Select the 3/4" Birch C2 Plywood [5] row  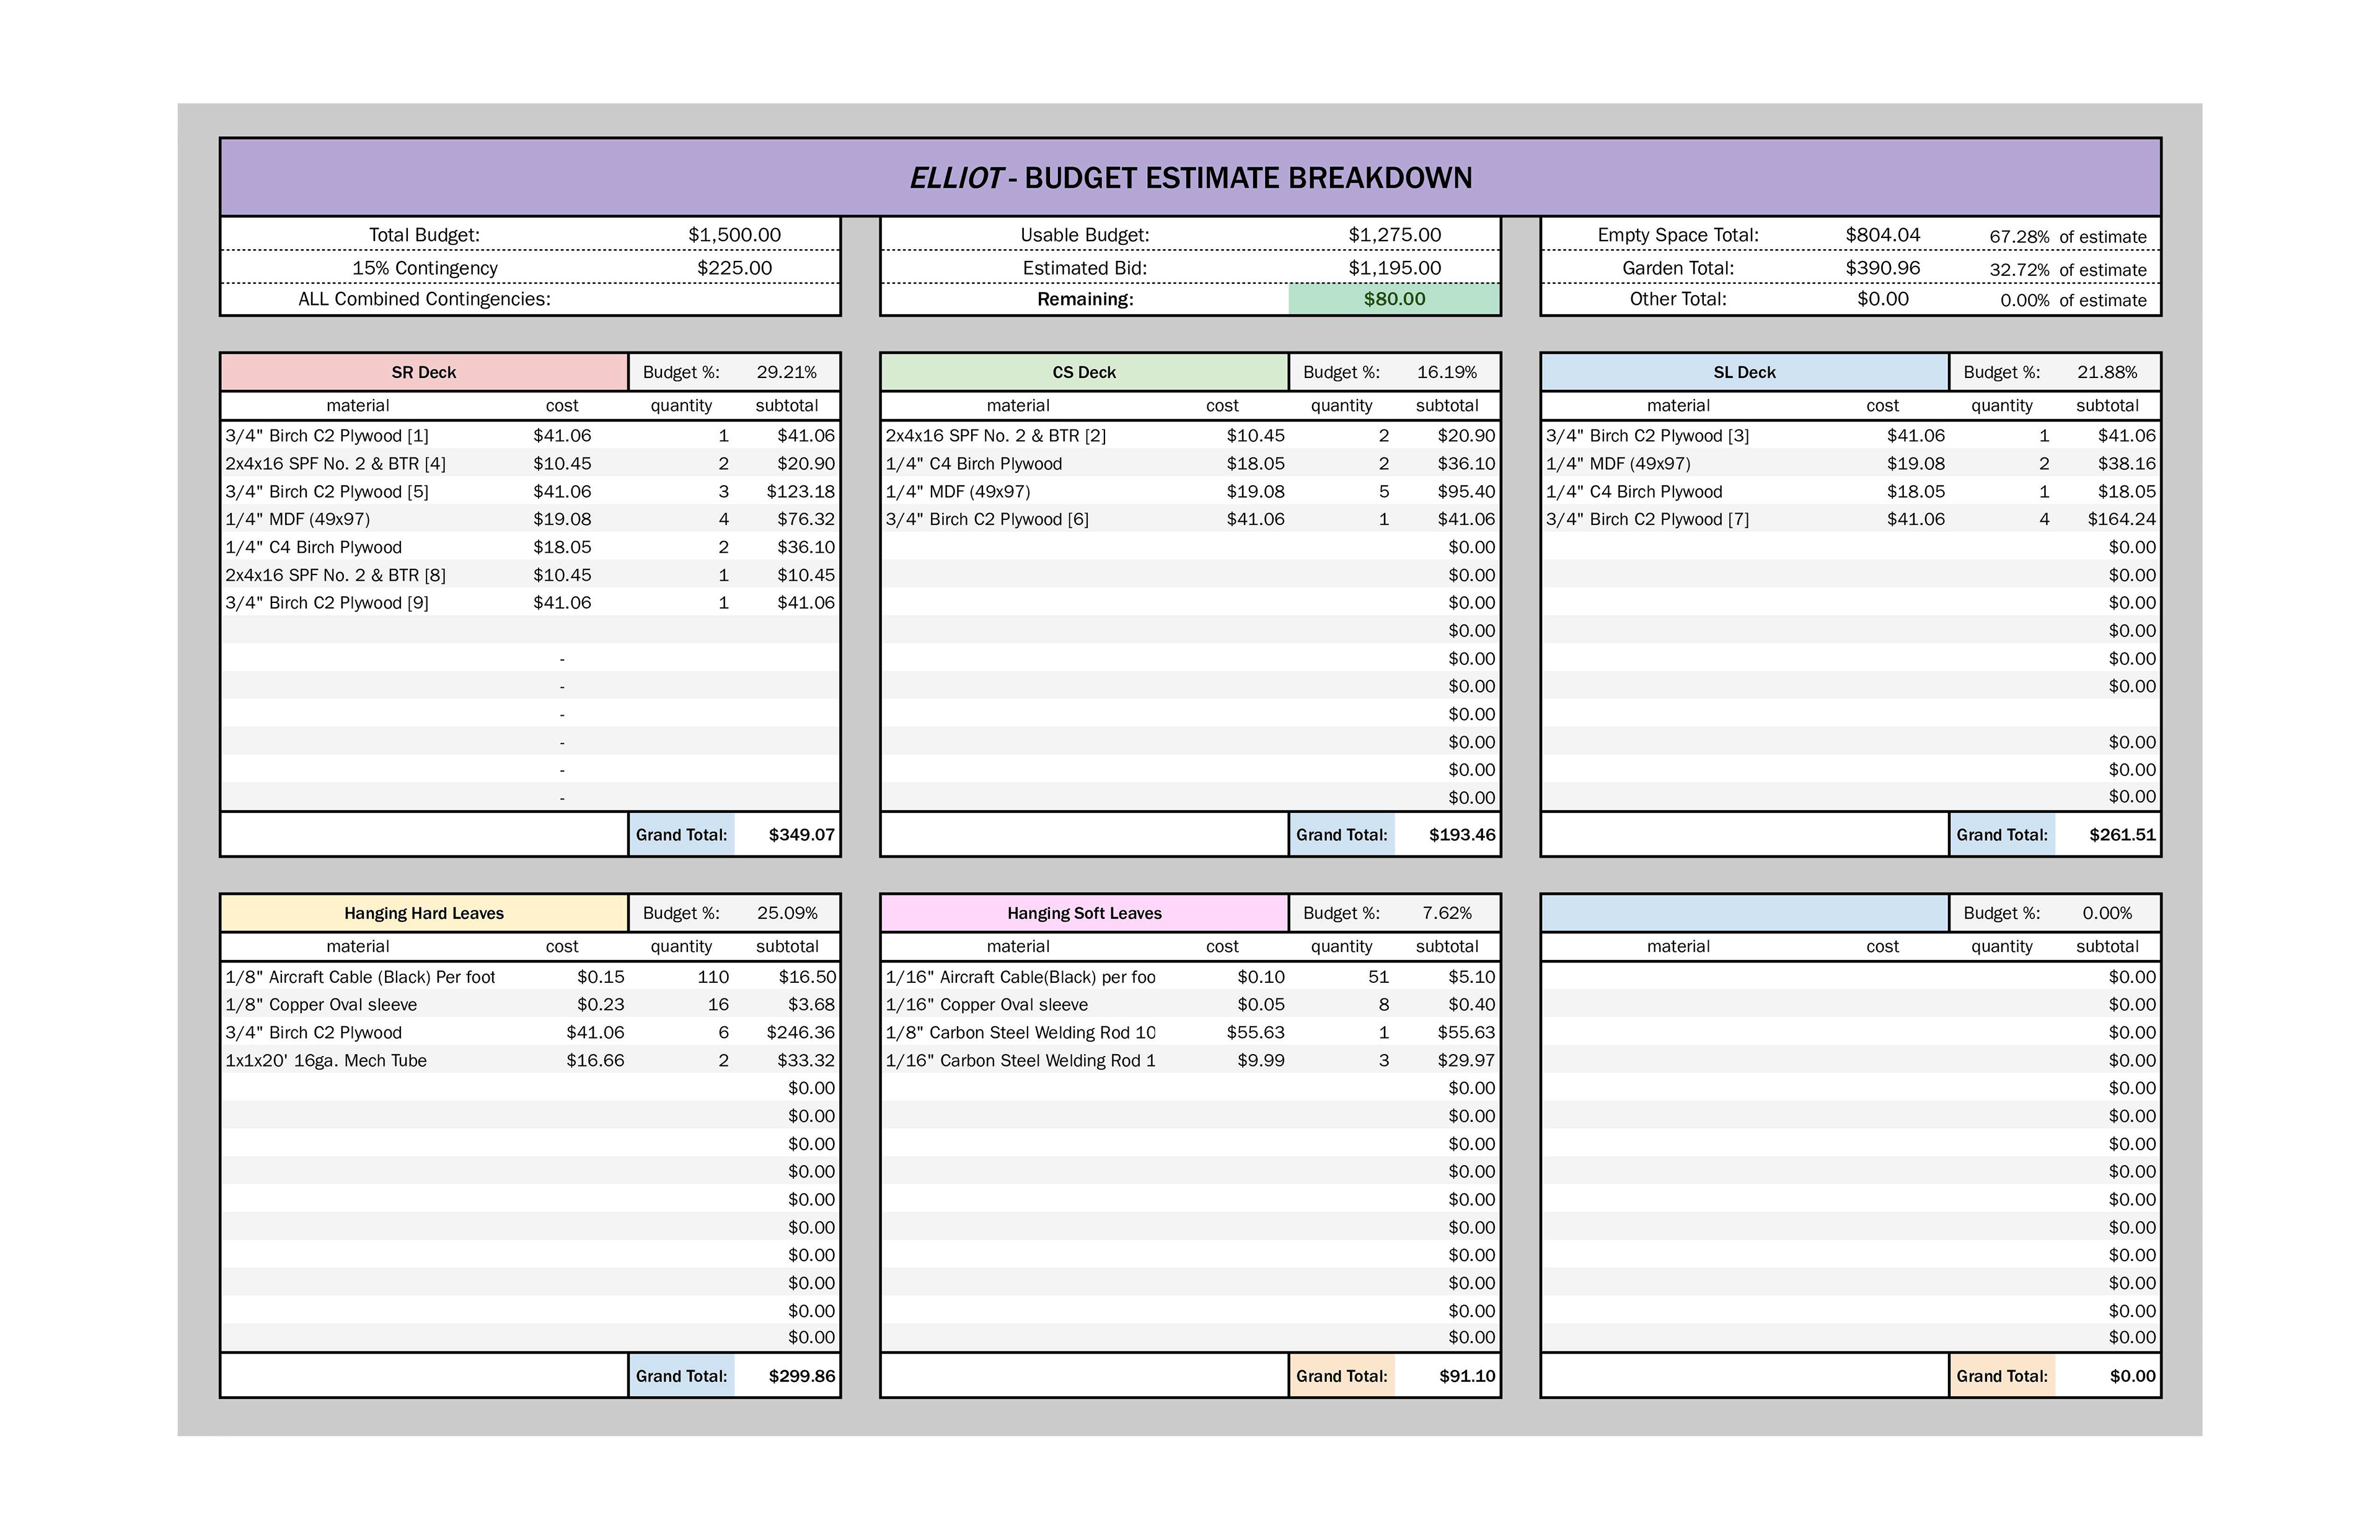[x=327, y=492]
